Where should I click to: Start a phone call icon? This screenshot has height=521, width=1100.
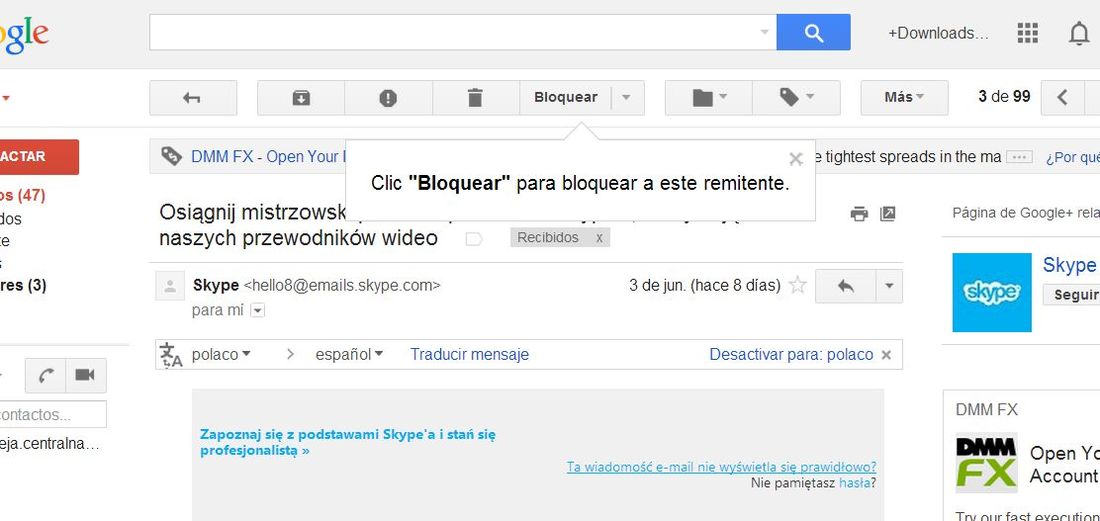[46, 376]
